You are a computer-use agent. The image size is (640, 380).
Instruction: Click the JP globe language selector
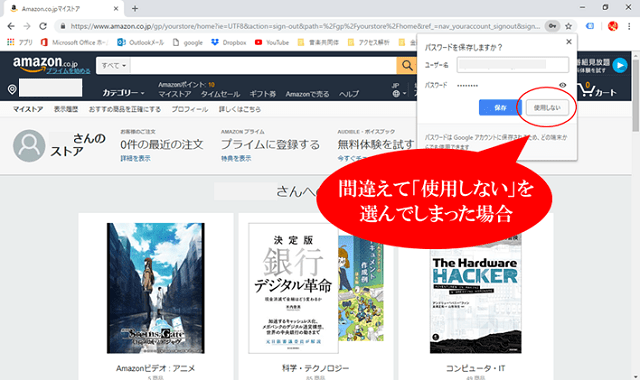click(398, 90)
